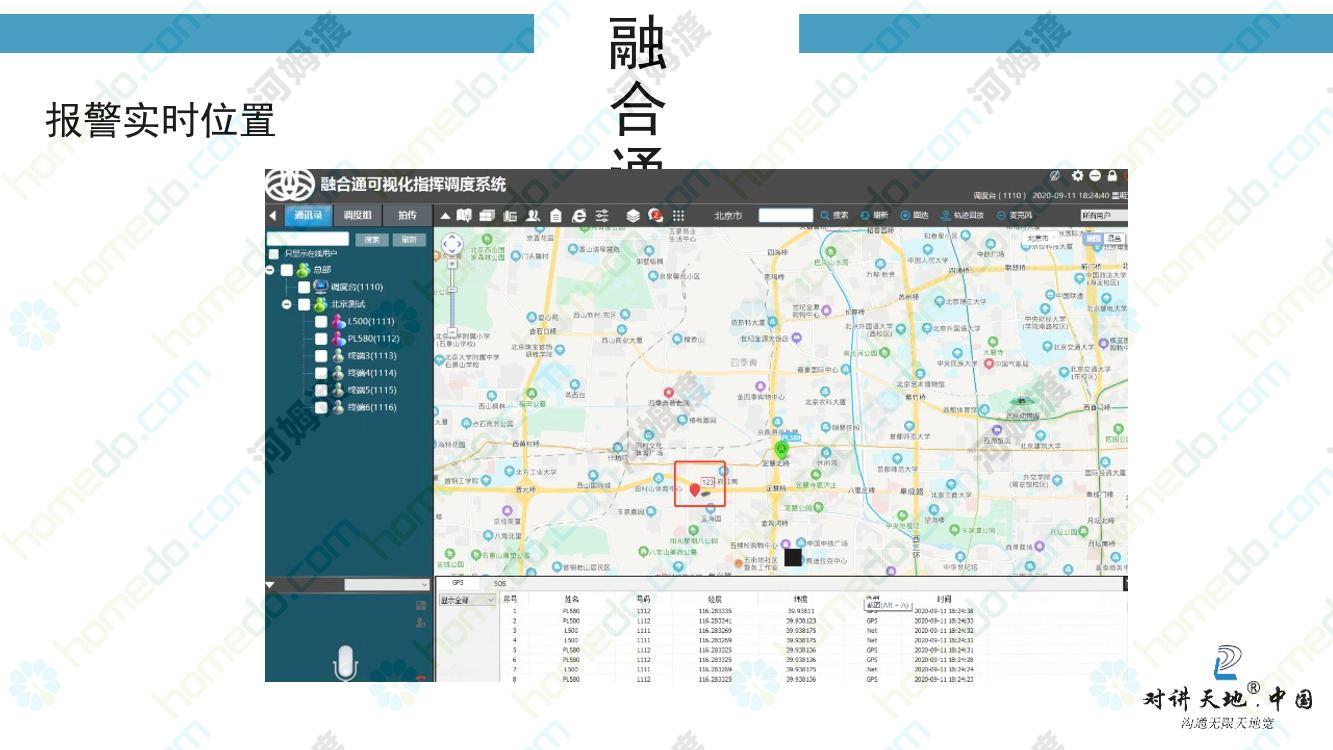Collapse the 总部 tree node
The width and height of the screenshot is (1333, 750).
[271, 270]
